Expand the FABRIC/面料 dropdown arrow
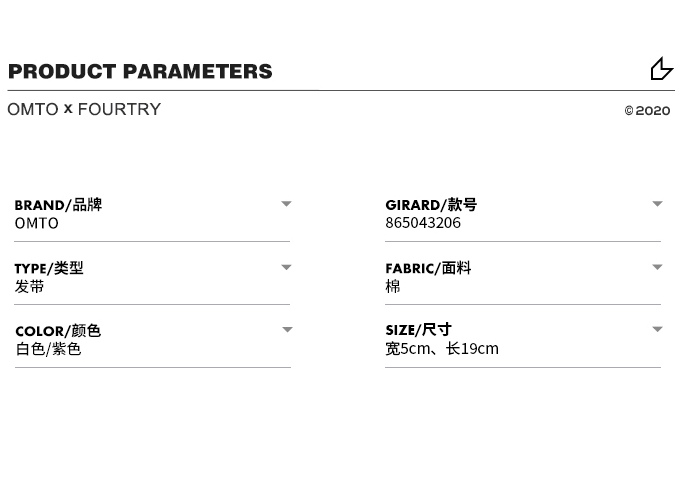 point(657,267)
